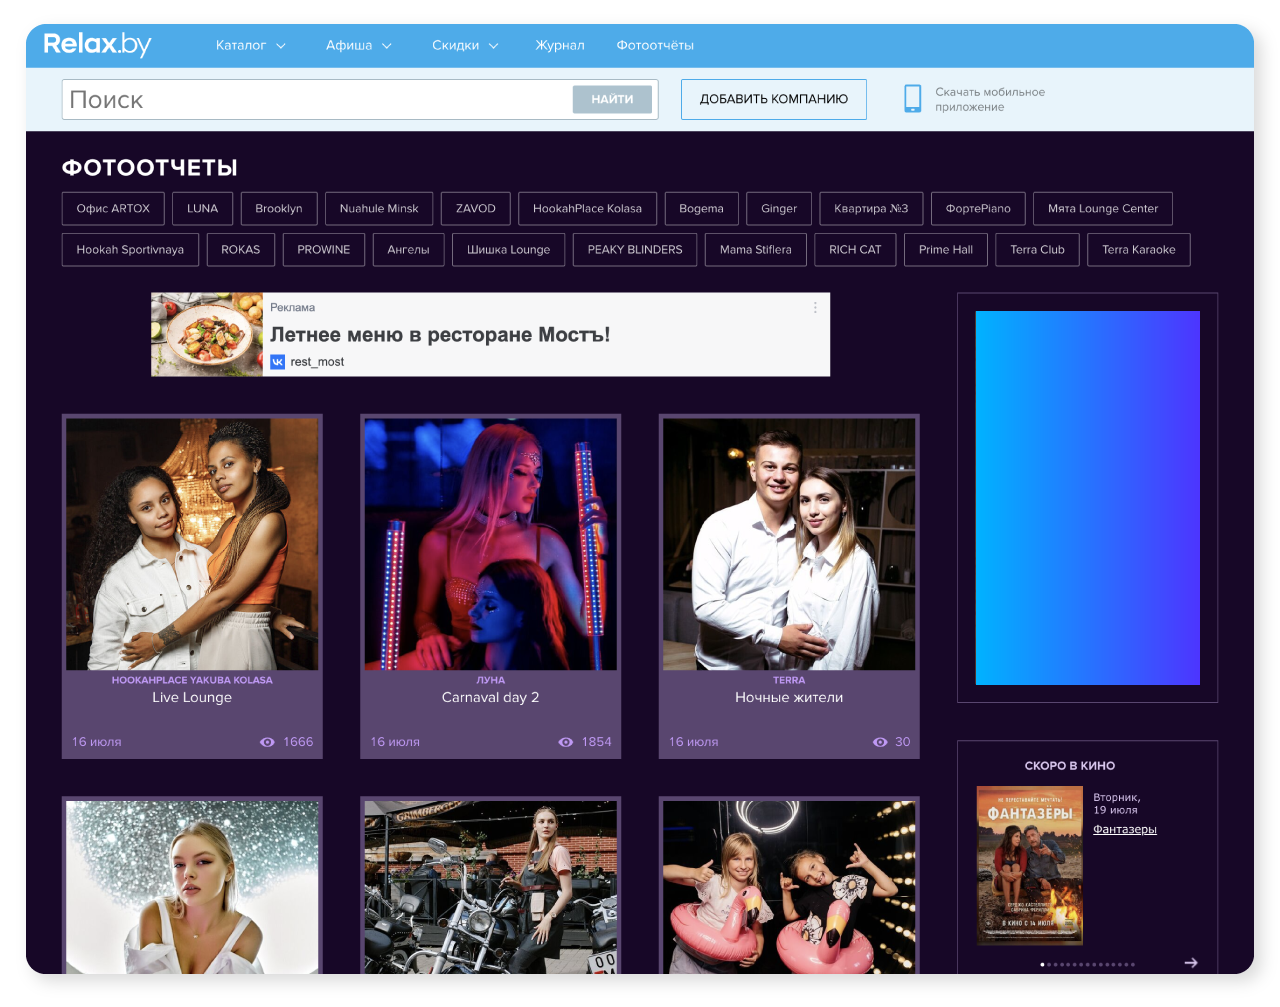This screenshot has height=1007, width=1280.
Task: Expand the Каталог dropdown menu
Action: coord(251,45)
